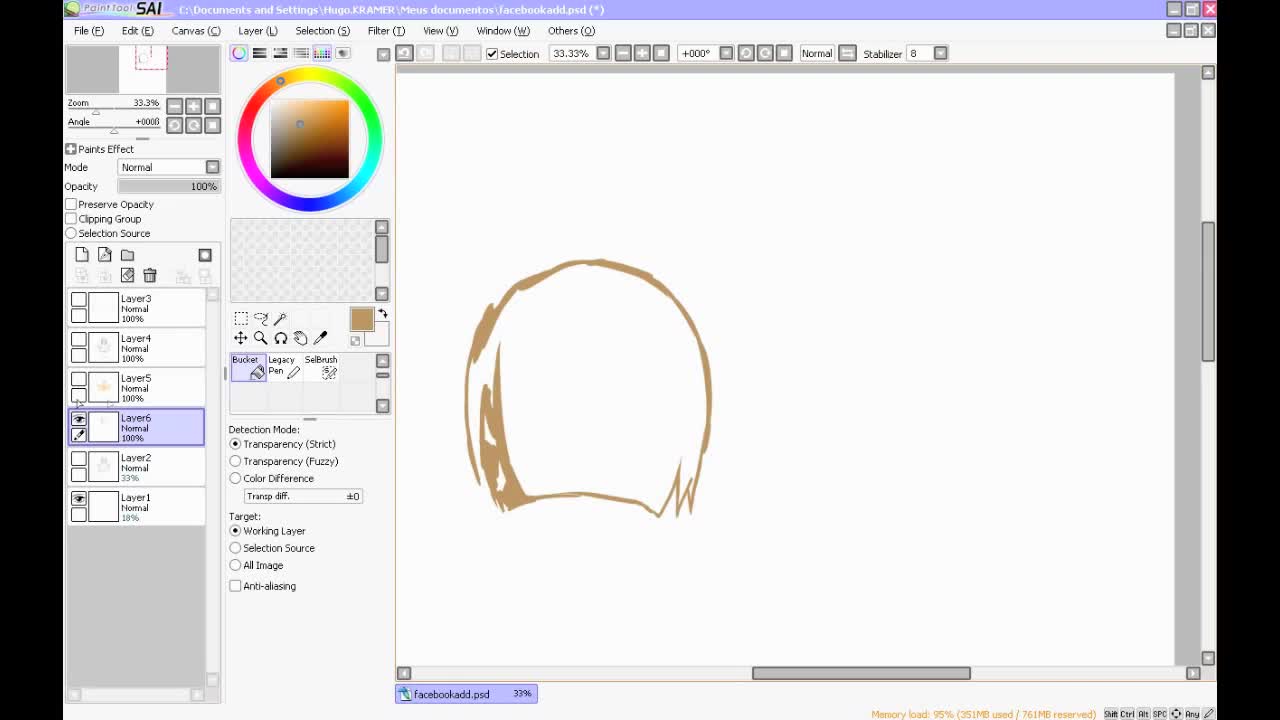1280x720 pixels.
Task: Create a new layer folder
Action: [127, 255]
